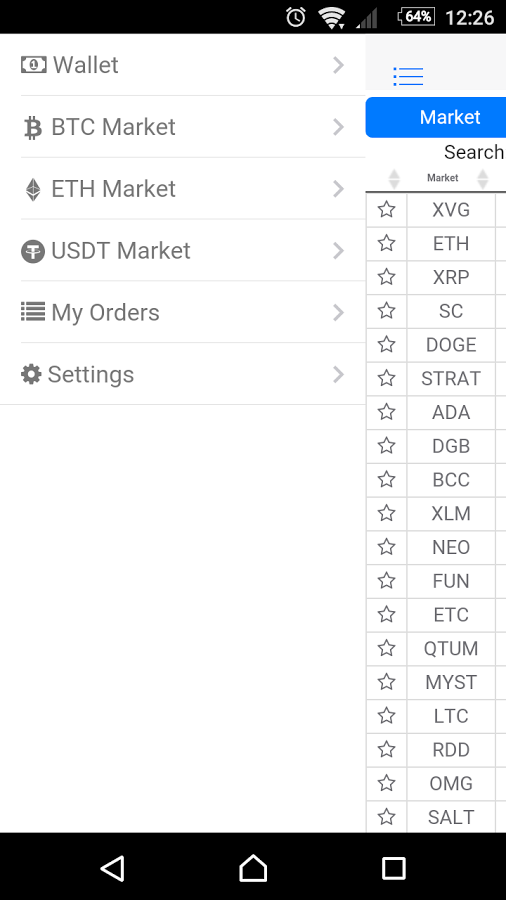Tap the Tether USDT icon
The width and height of the screenshot is (506, 900).
click(x=33, y=251)
